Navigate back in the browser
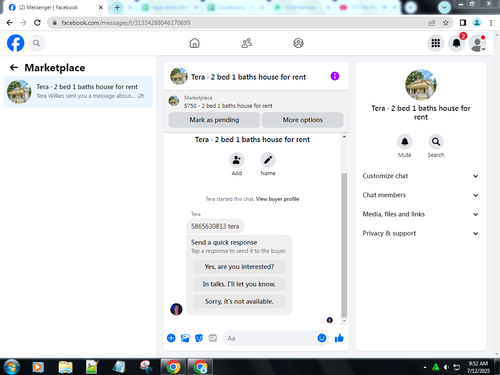Image resolution: width=500 pixels, height=375 pixels. 10,23
